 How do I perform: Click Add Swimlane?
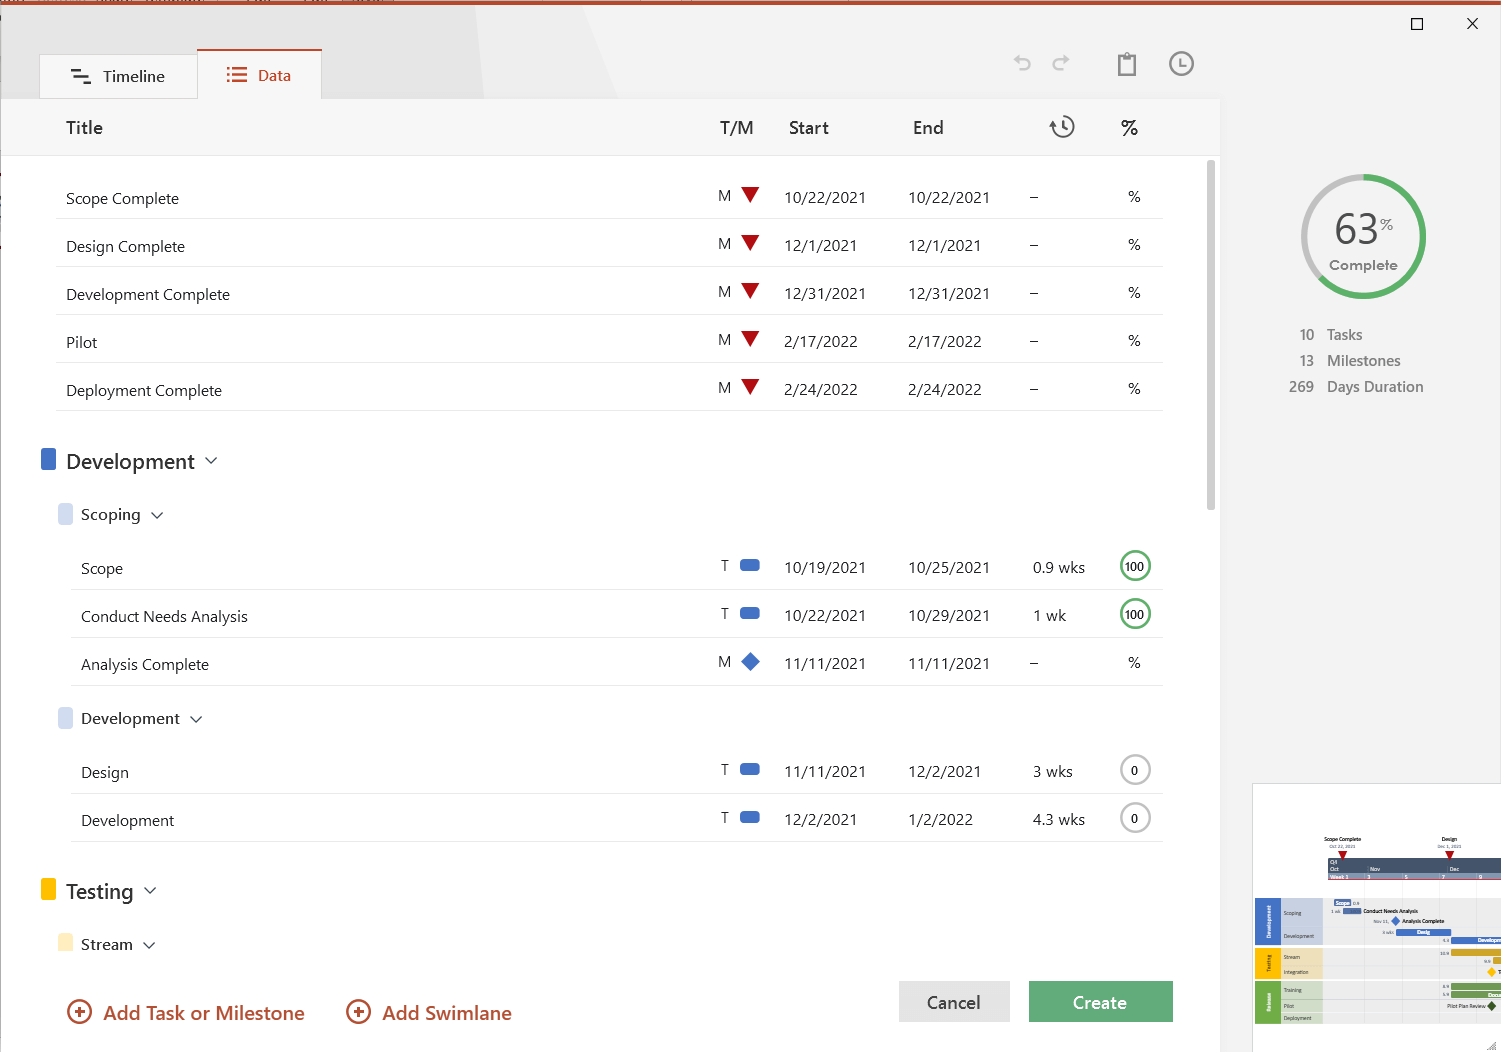(428, 1012)
